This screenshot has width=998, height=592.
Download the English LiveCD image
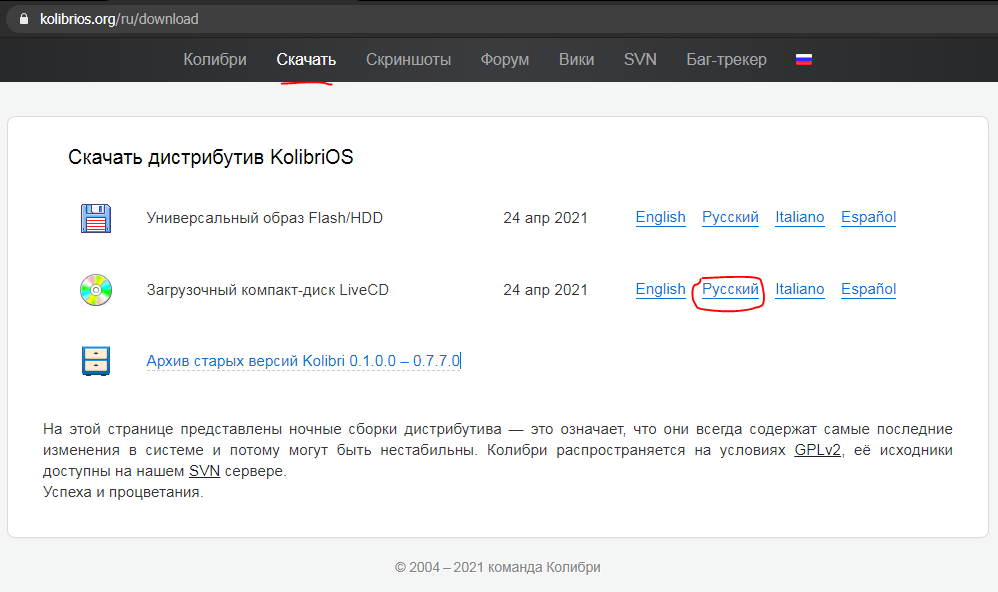pyautogui.click(x=660, y=289)
